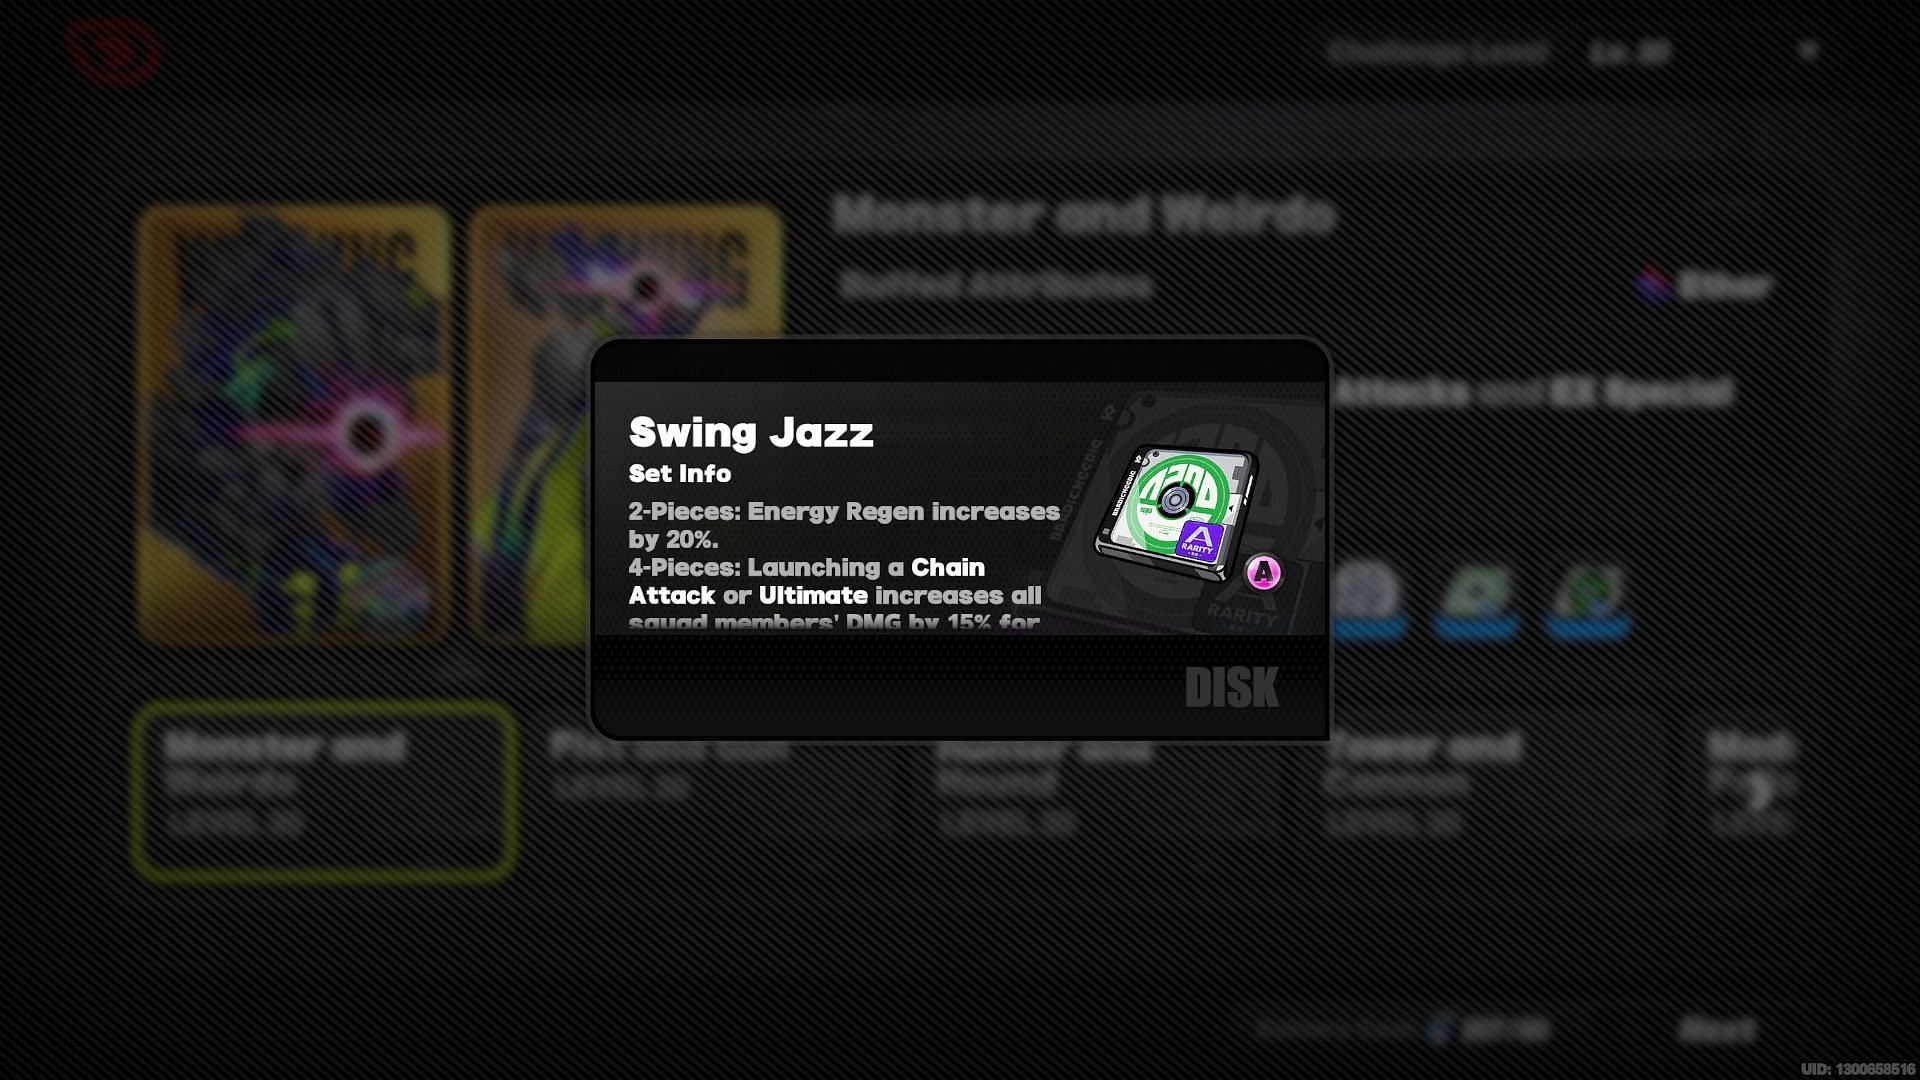Select the highlighted Monster and Weirdo stage

point(324,790)
